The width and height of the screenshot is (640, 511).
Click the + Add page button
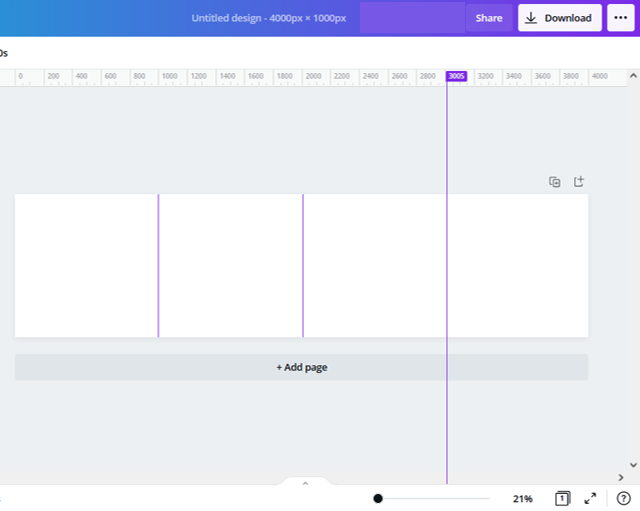point(302,367)
